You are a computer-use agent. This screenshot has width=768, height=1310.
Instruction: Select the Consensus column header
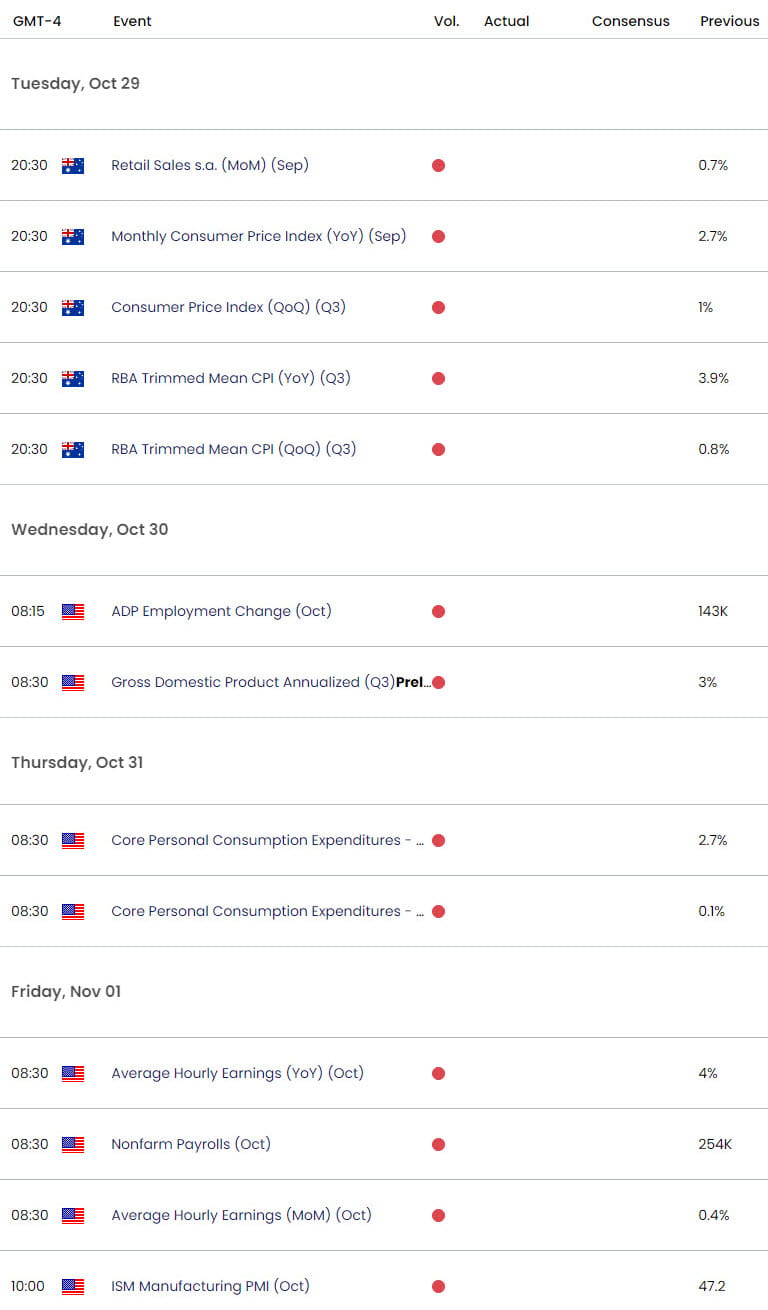[630, 21]
